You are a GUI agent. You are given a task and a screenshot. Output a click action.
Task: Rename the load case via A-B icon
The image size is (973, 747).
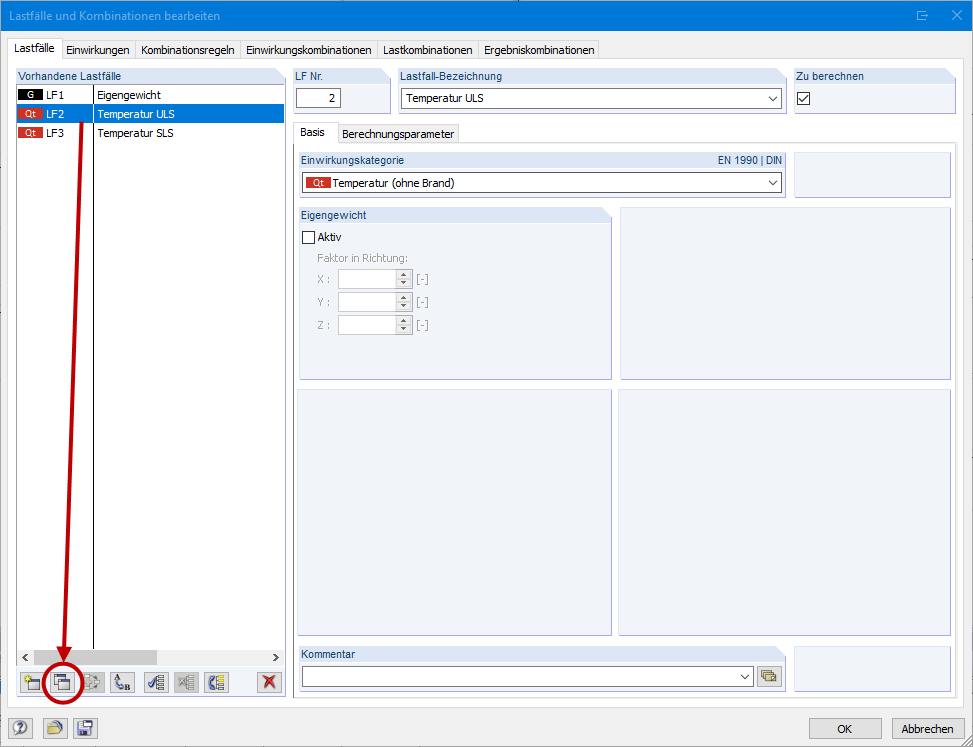point(123,682)
